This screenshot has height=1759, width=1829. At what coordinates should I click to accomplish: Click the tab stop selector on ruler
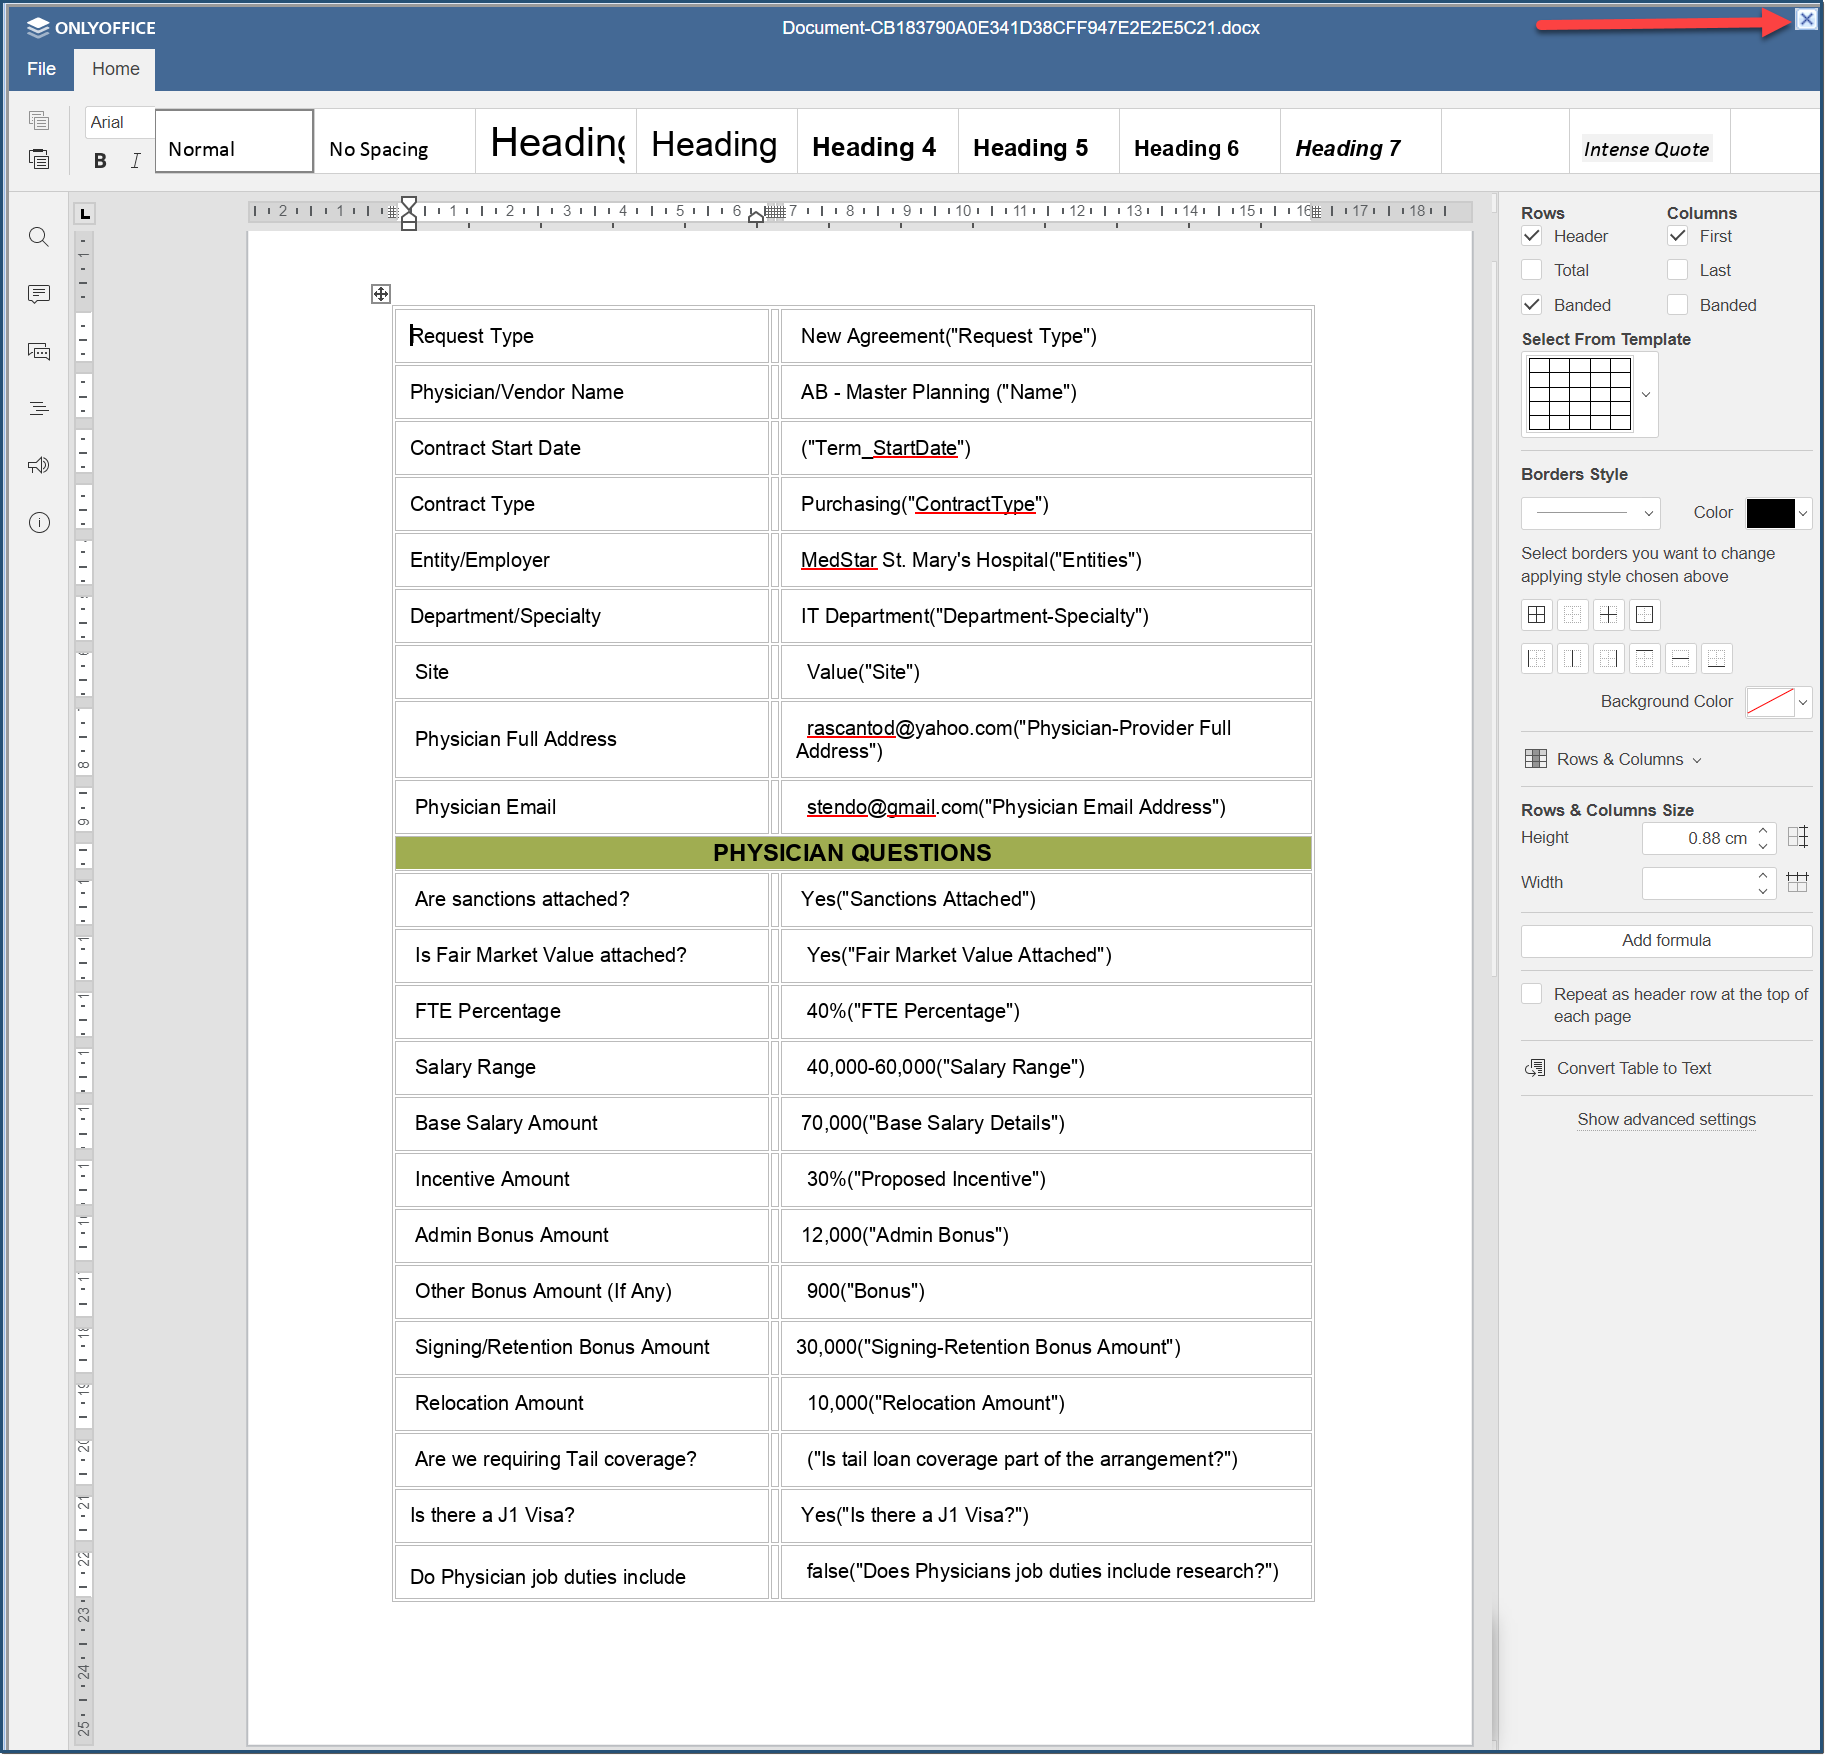coord(85,213)
